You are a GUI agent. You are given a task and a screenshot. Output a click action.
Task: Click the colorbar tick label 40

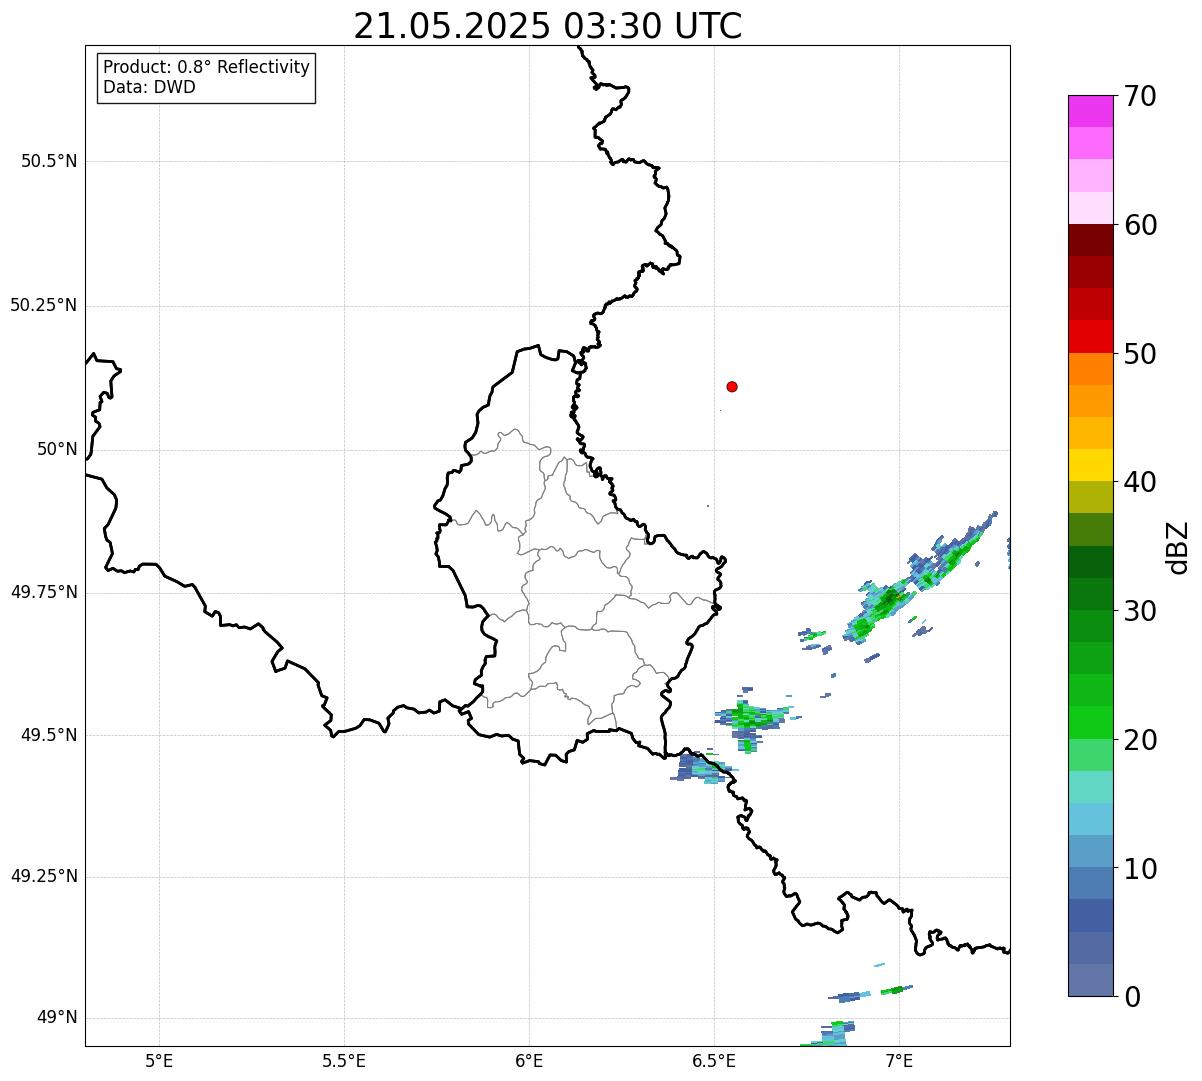(1140, 482)
